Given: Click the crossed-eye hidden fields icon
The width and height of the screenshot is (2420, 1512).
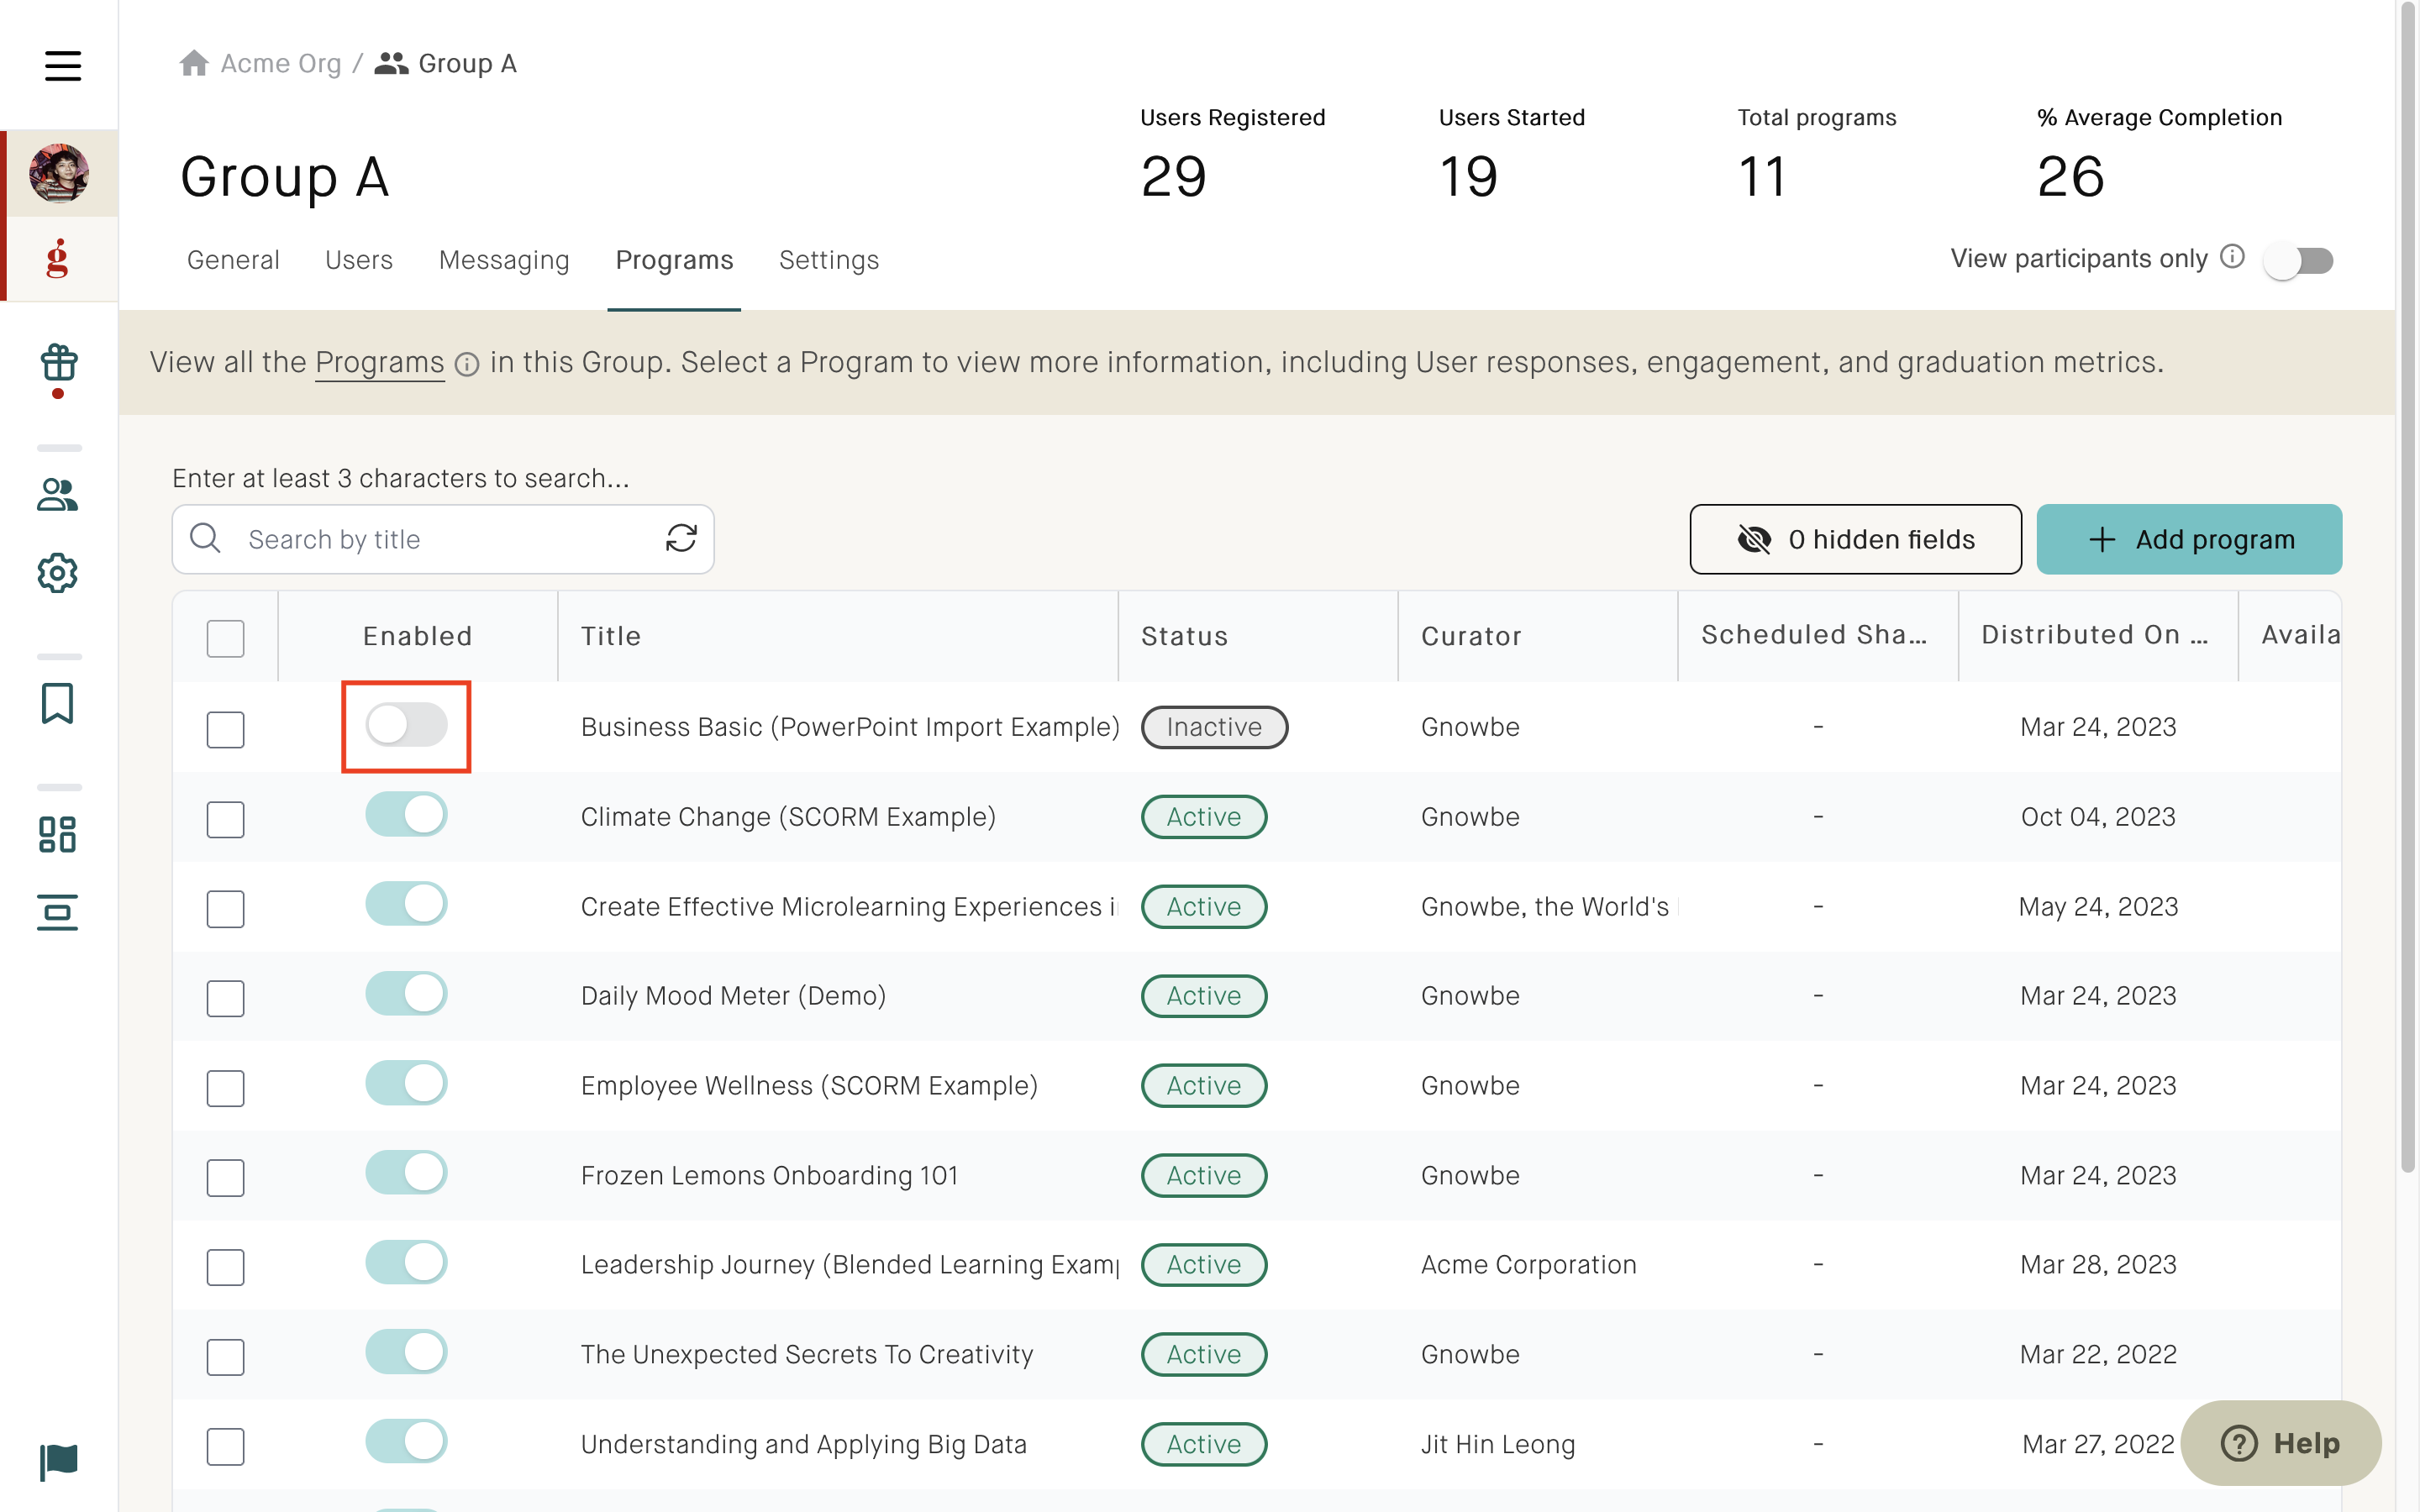Looking at the screenshot, I should (1755, 539).
